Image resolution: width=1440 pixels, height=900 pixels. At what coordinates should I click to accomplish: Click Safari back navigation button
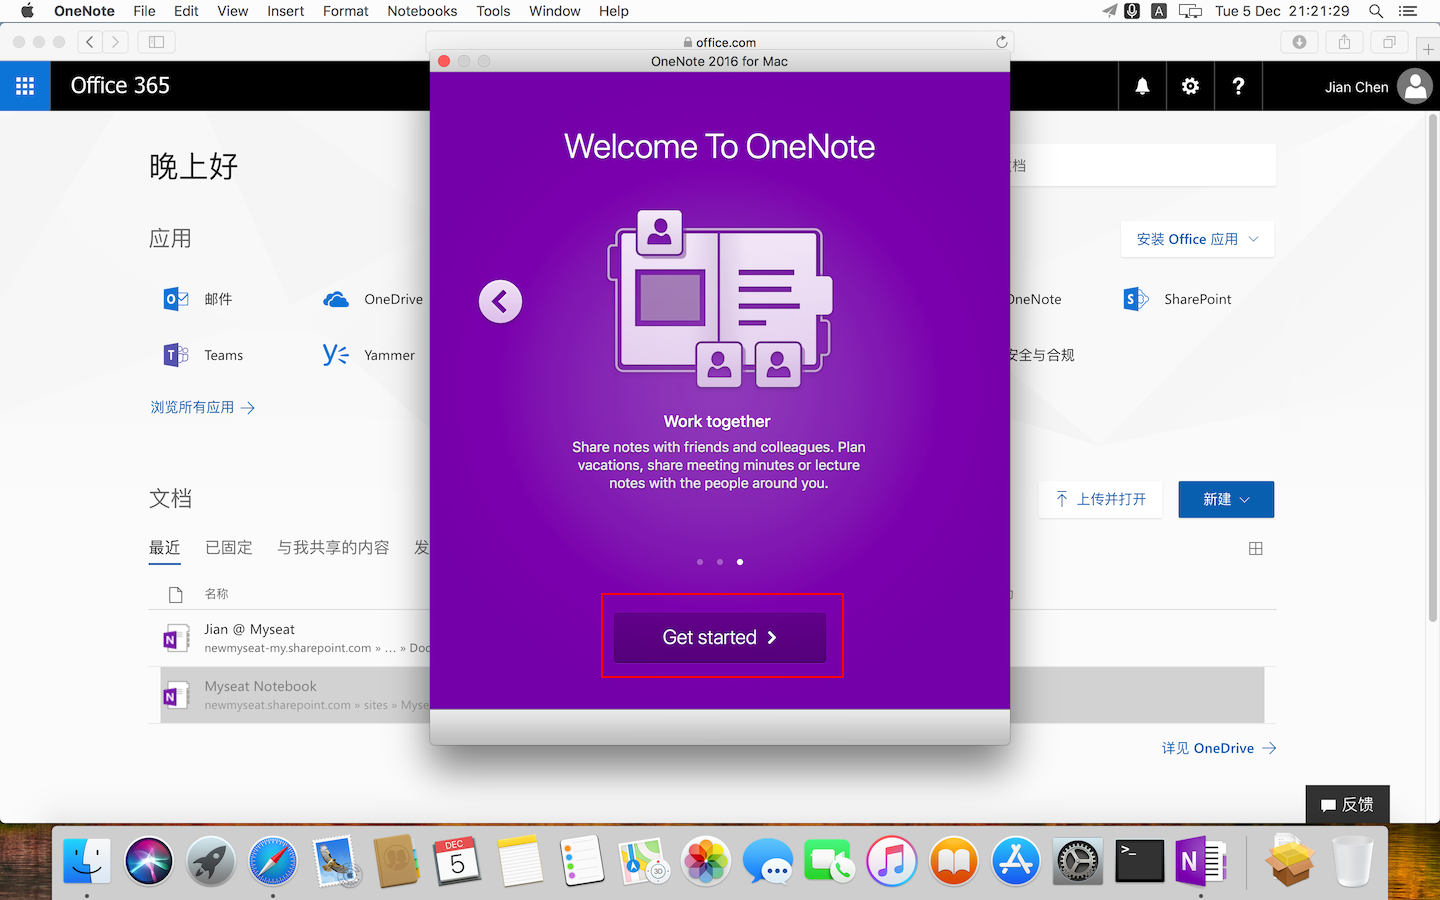90,42
